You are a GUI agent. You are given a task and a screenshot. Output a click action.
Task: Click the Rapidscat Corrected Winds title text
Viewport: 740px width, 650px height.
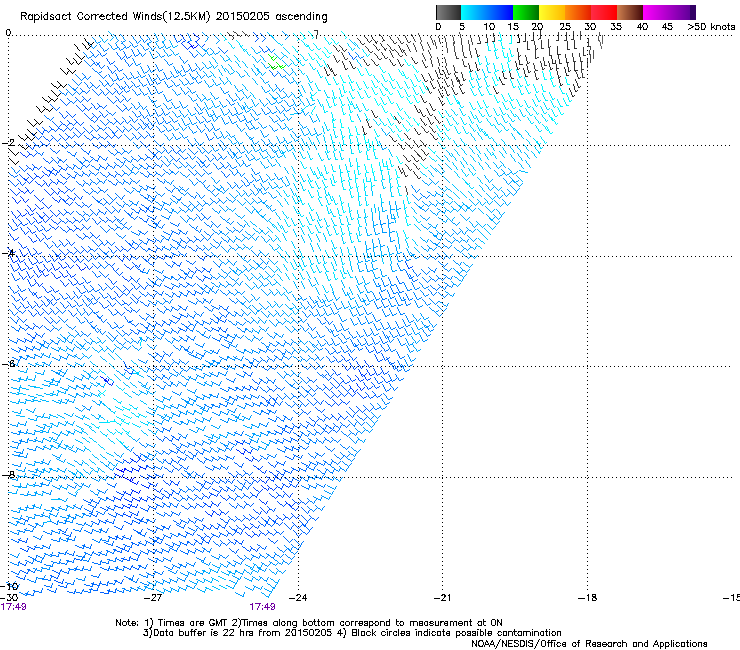174,16
